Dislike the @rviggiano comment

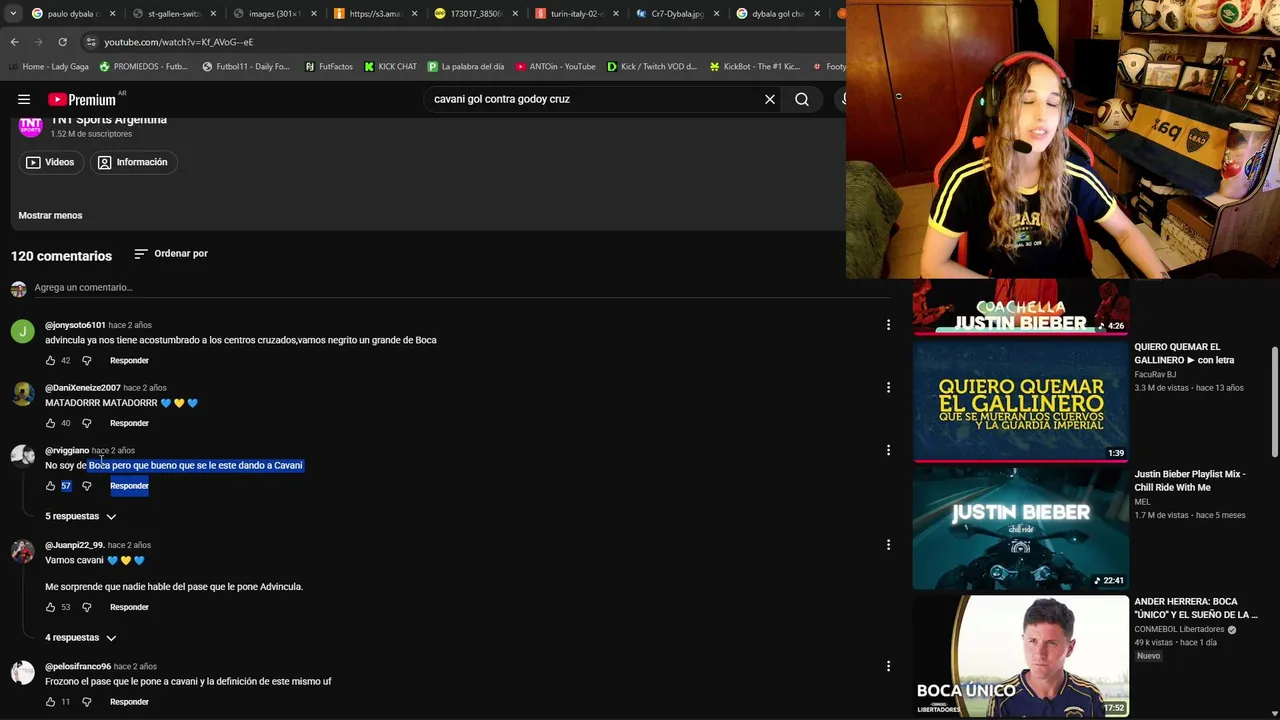coord(86,486)
